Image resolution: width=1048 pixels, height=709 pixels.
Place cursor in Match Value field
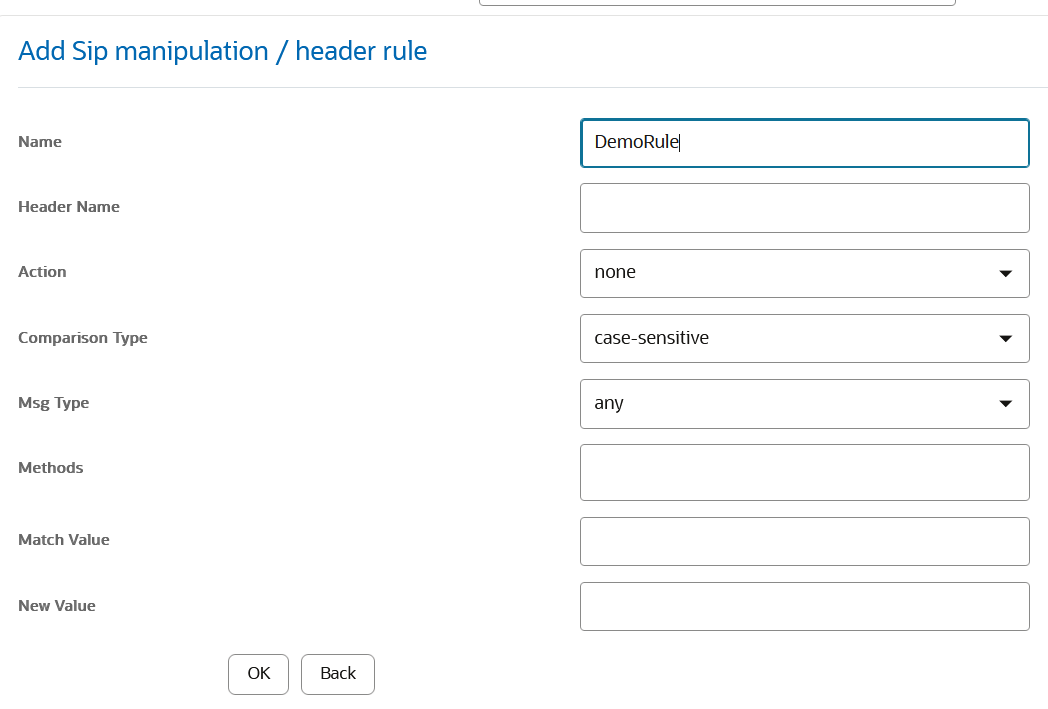(x=804, y=541)
